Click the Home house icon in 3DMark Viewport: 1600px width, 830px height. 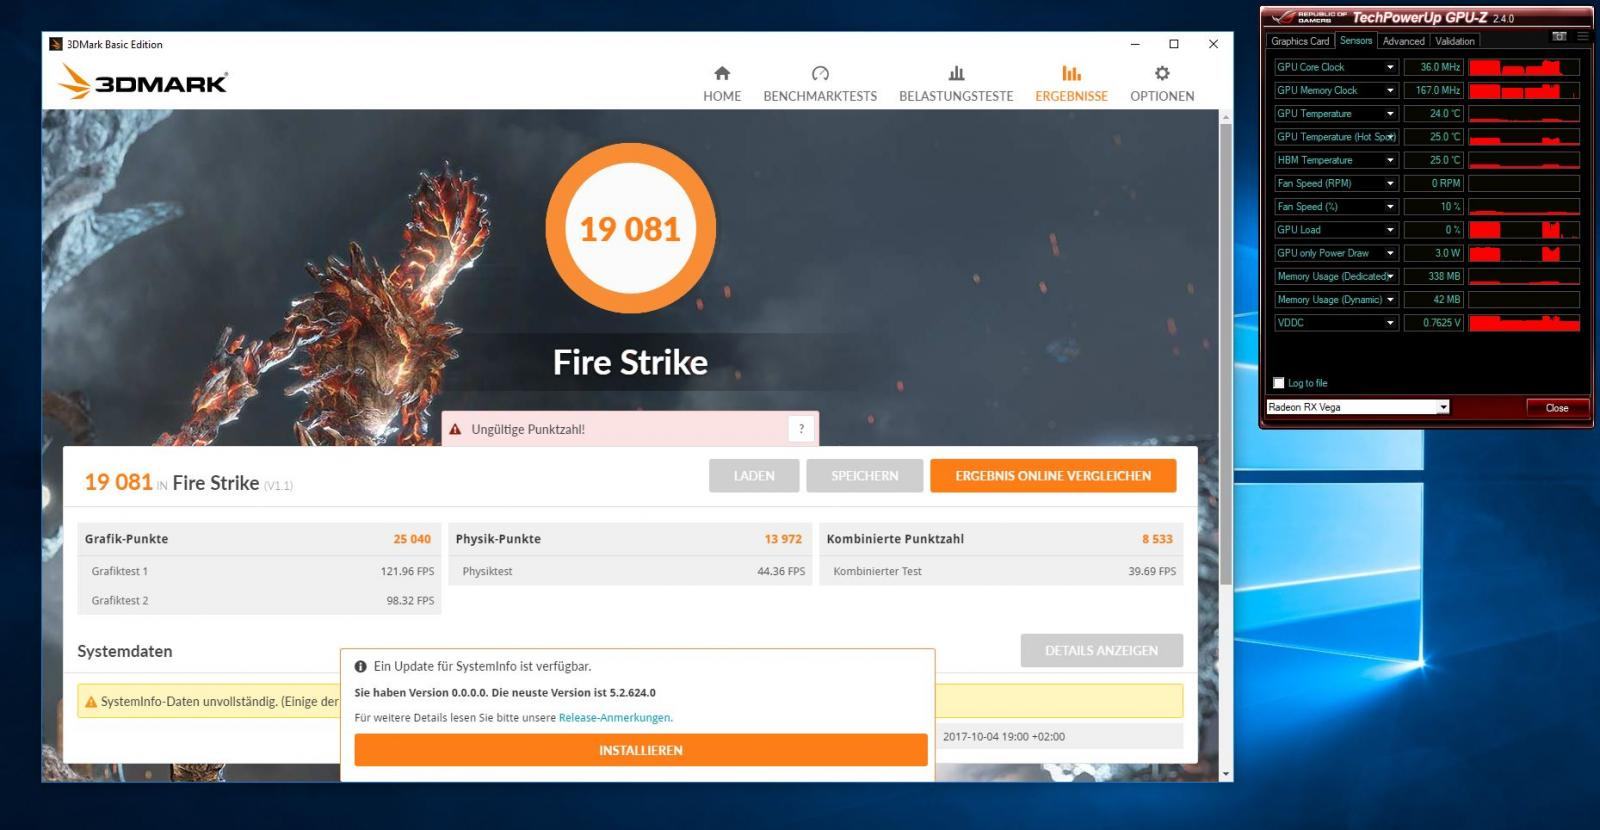(722, 73)
